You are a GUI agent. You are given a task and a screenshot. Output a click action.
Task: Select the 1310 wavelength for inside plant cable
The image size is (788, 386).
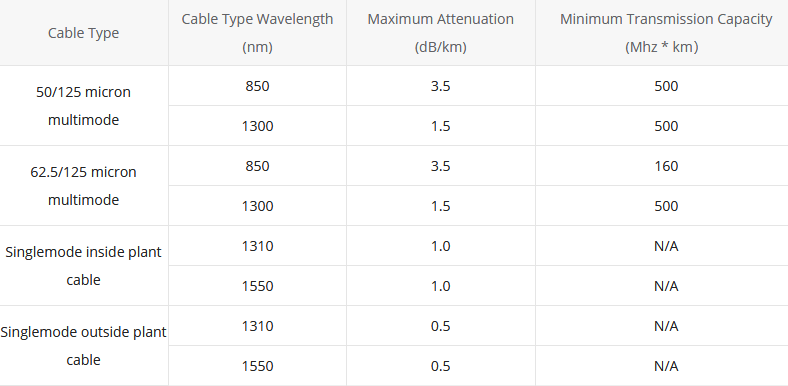pos(257,246)
